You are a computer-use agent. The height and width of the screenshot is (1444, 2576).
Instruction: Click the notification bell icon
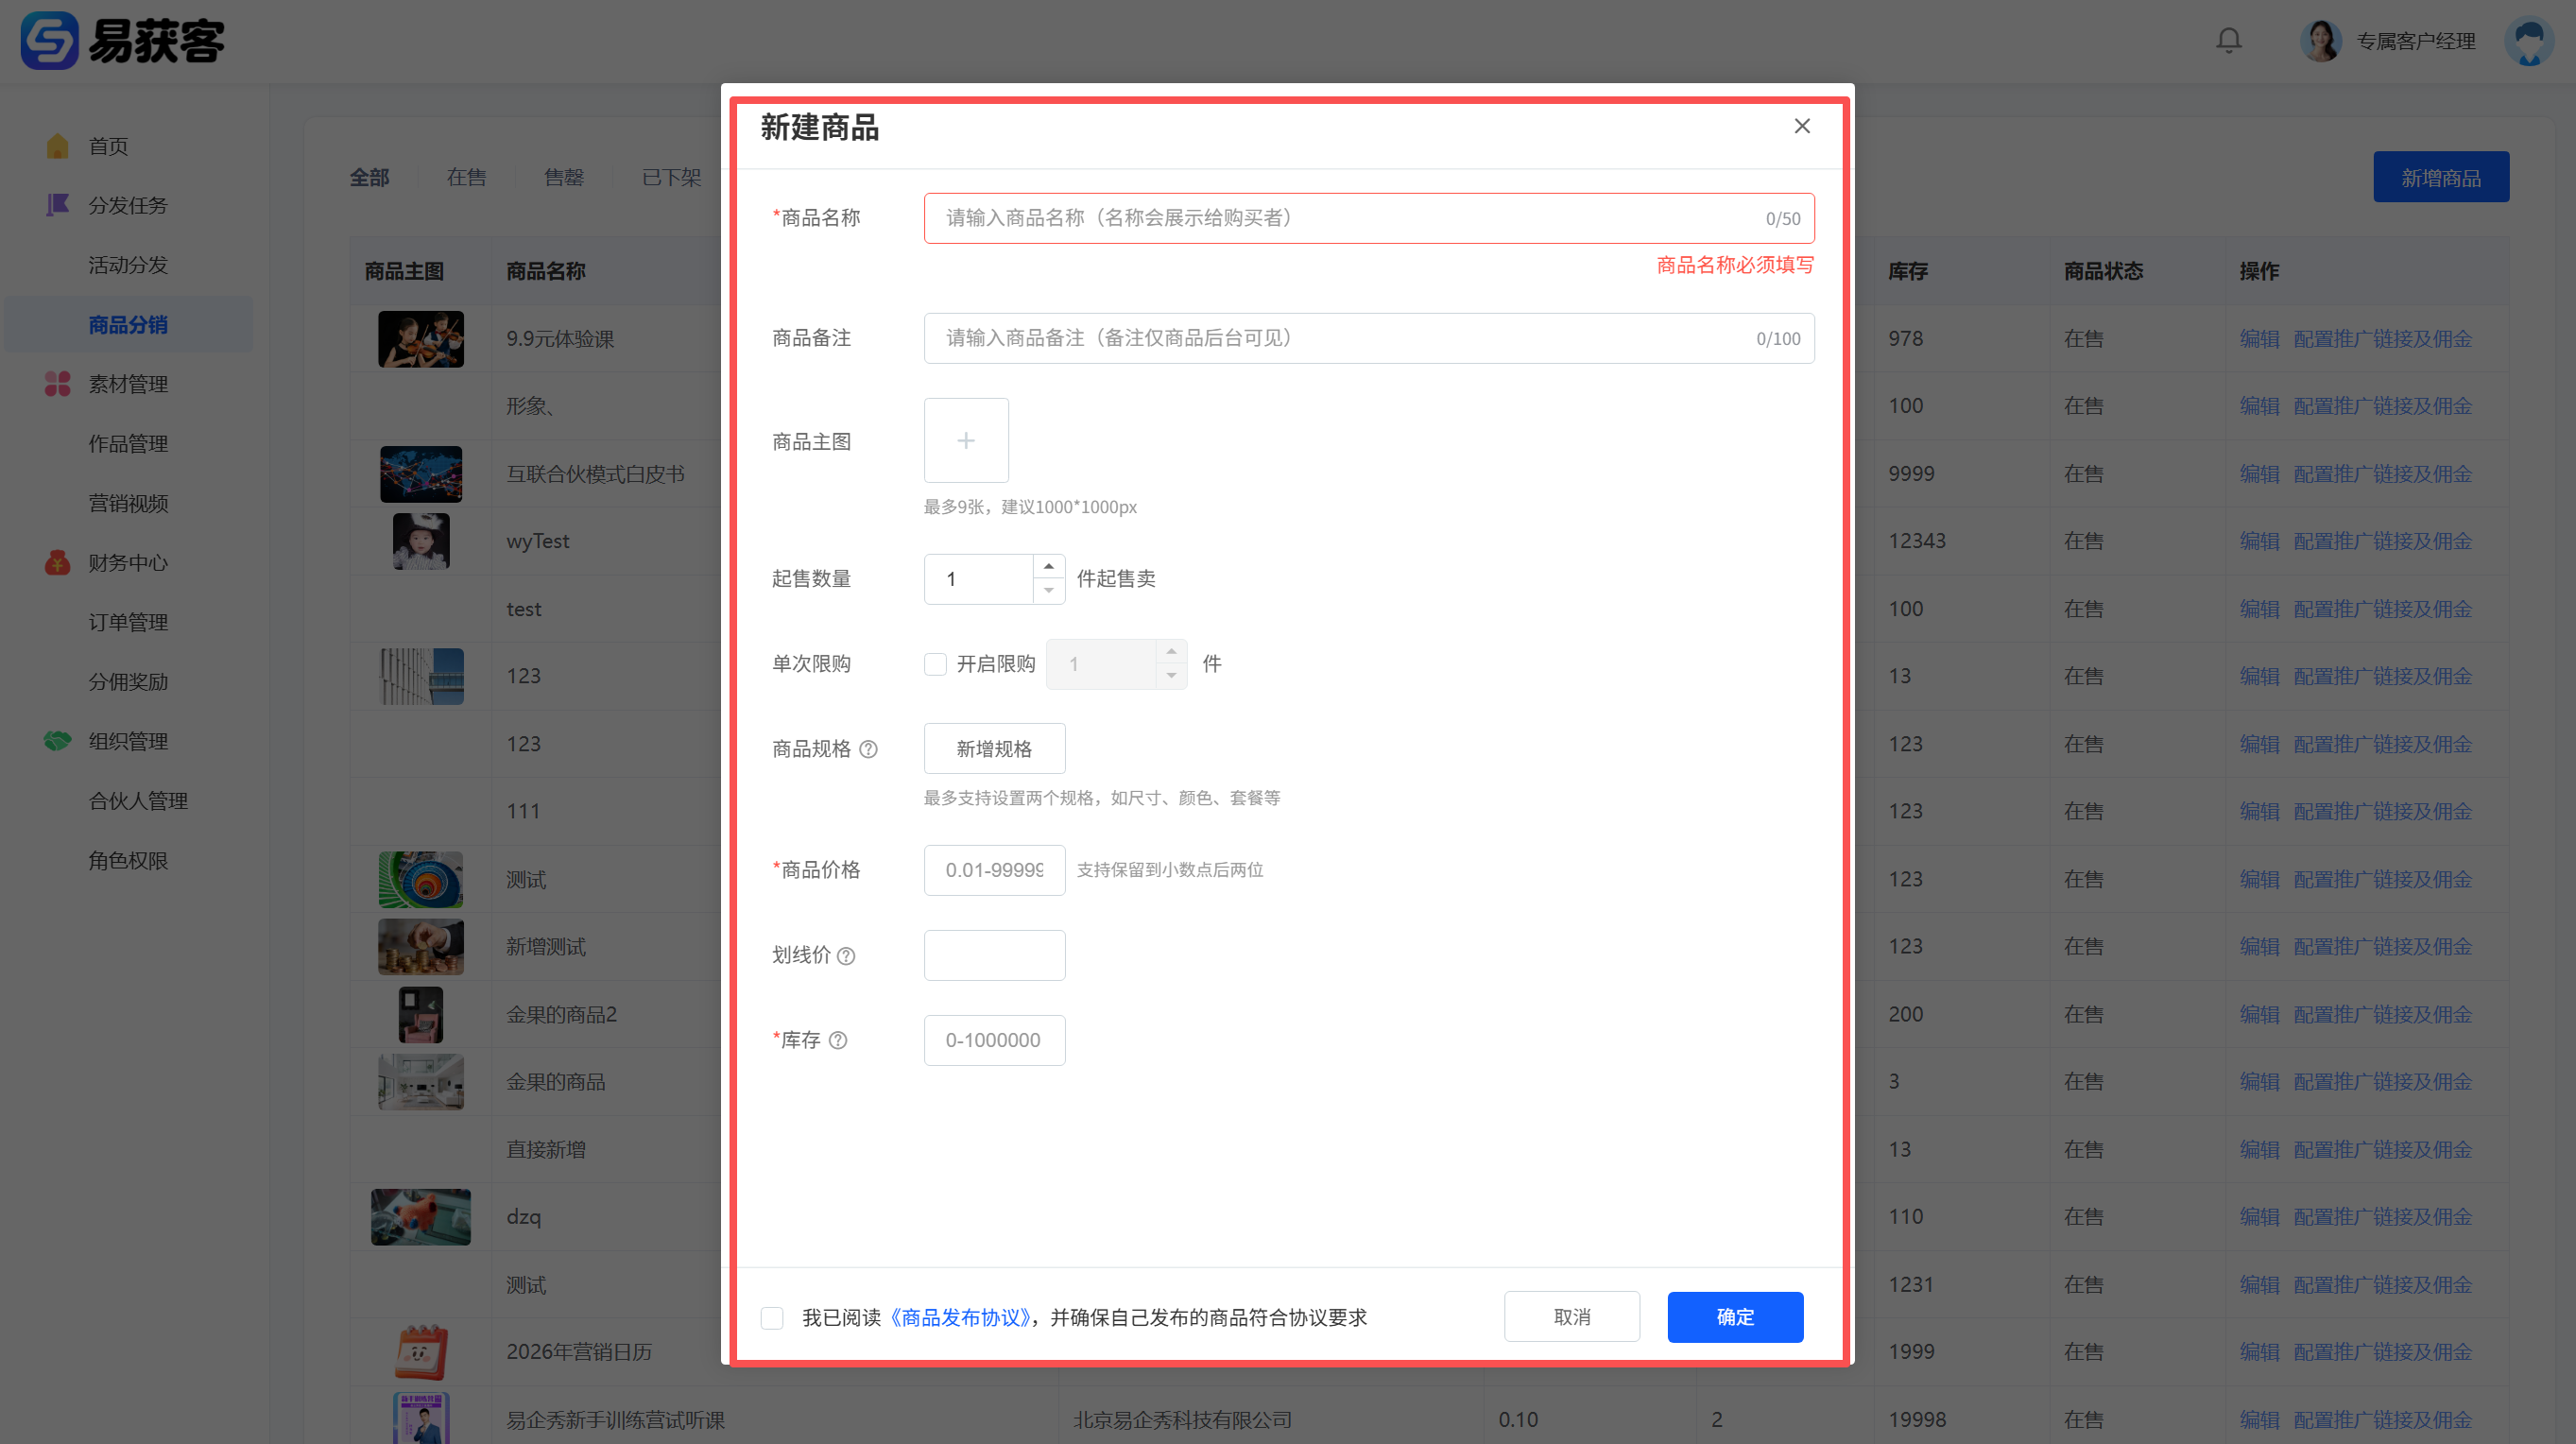pyautogui.click(x=2228, y=41)
